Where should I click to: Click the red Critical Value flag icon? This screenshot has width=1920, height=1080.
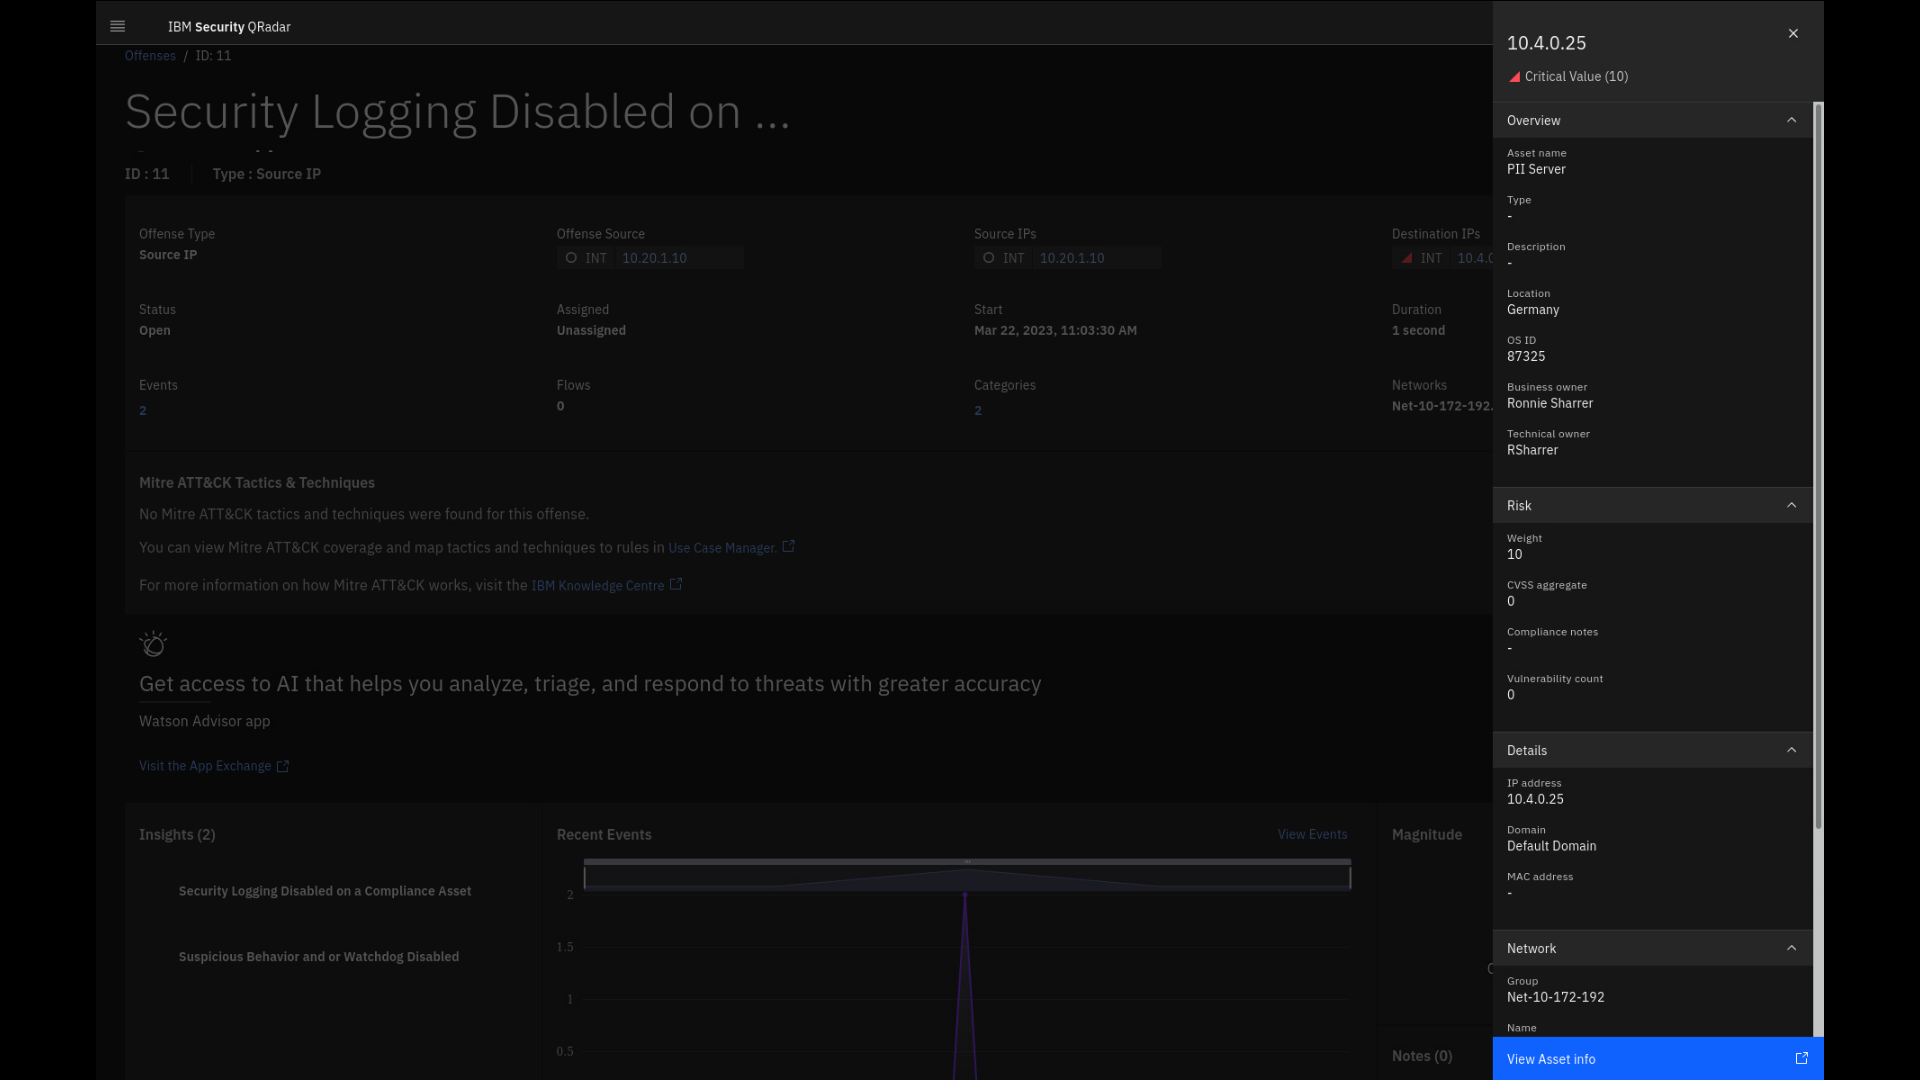[1514, 77]
